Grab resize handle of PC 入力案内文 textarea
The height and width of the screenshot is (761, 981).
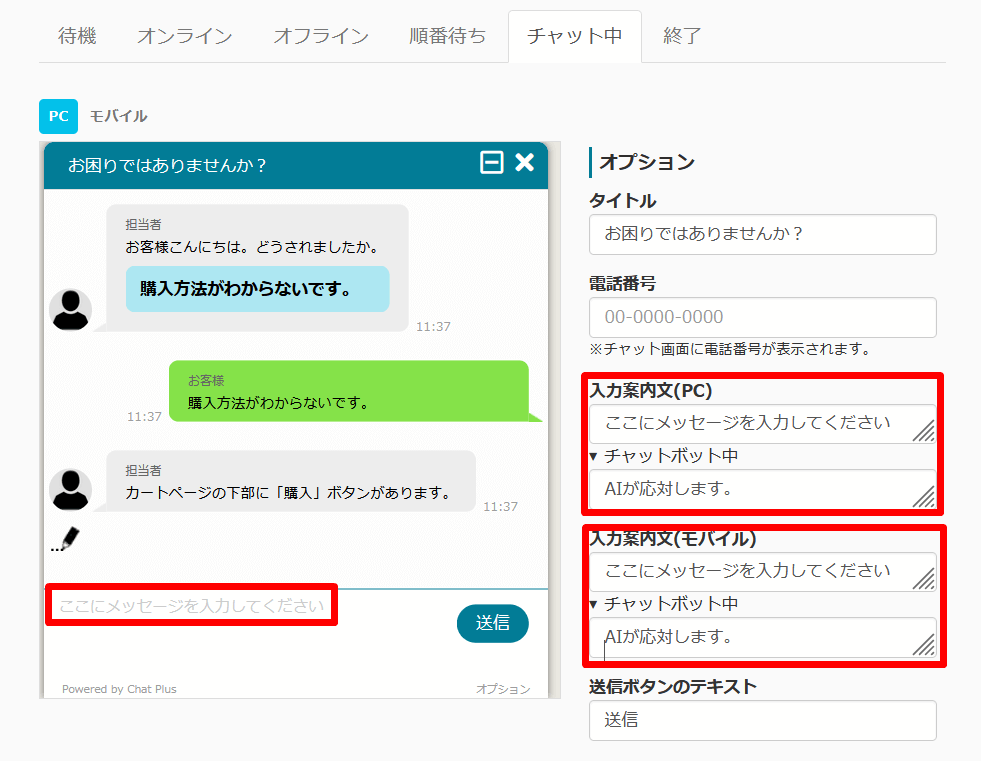tap(924, 431)
